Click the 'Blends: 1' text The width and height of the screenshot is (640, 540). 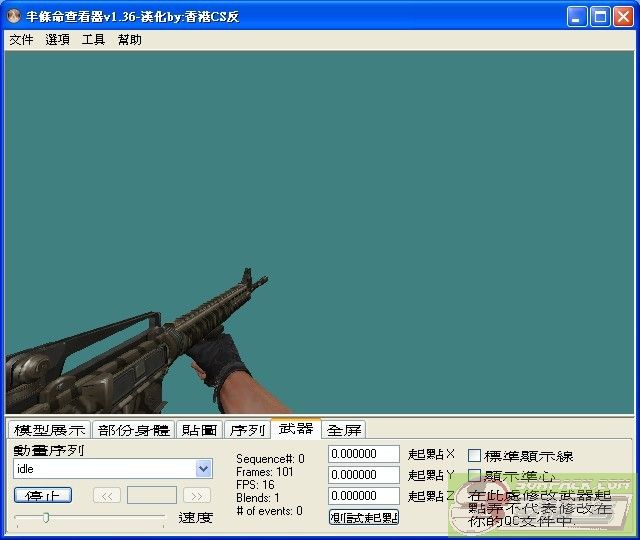(x=258, y=498)
